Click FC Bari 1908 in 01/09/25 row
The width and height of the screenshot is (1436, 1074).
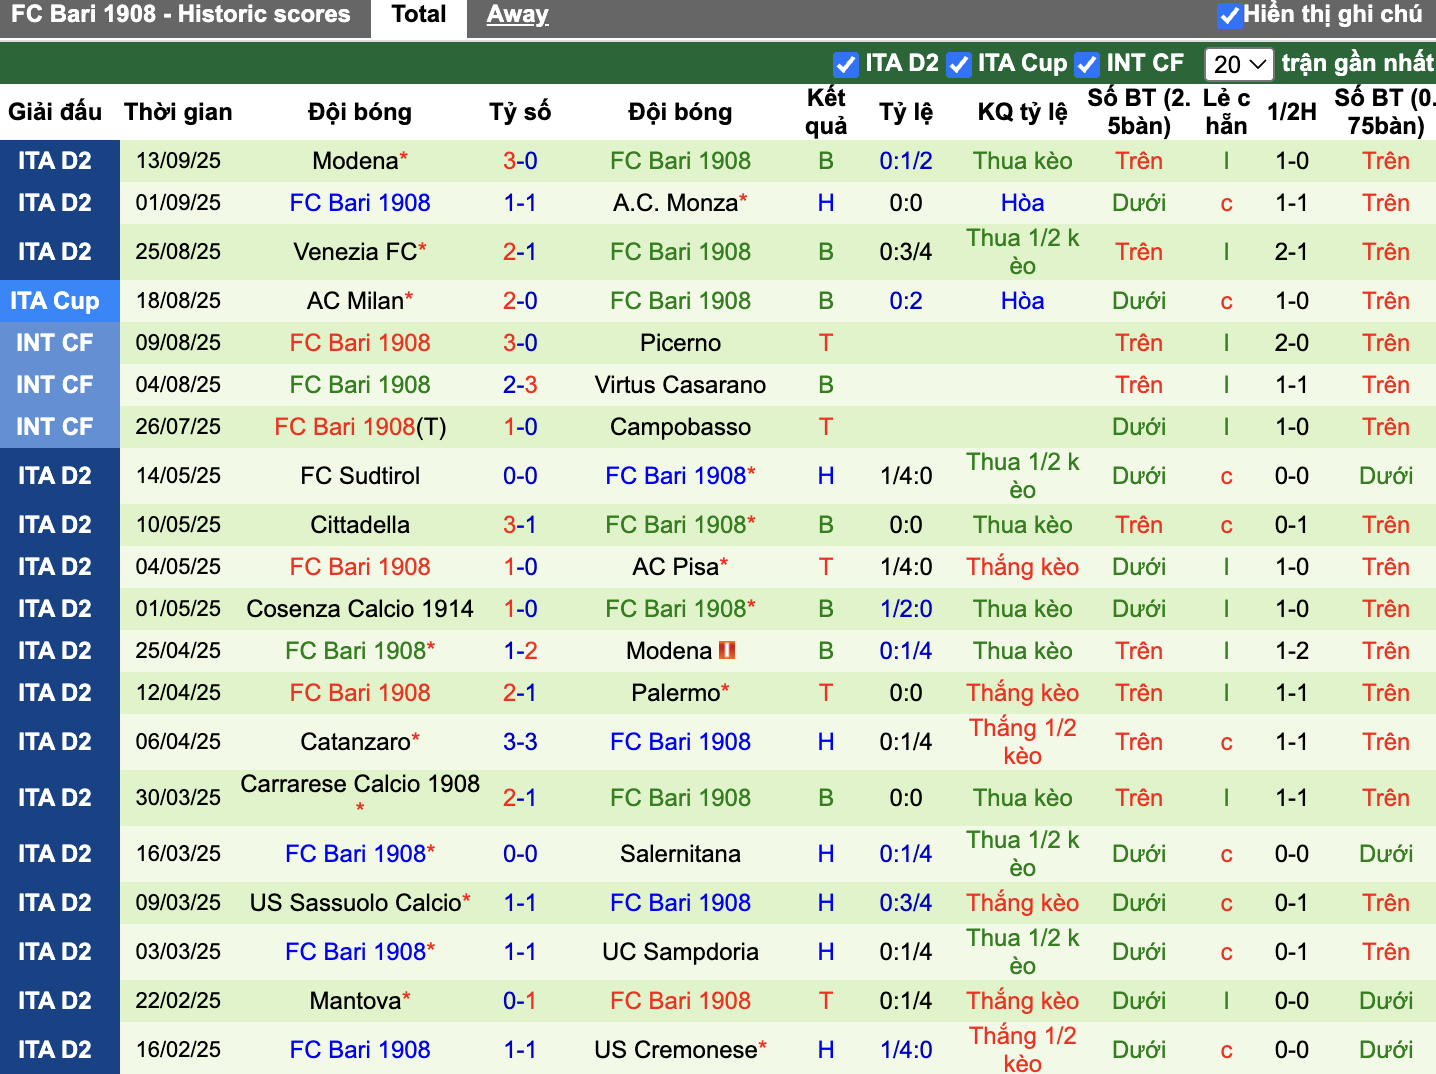[360, 203]
